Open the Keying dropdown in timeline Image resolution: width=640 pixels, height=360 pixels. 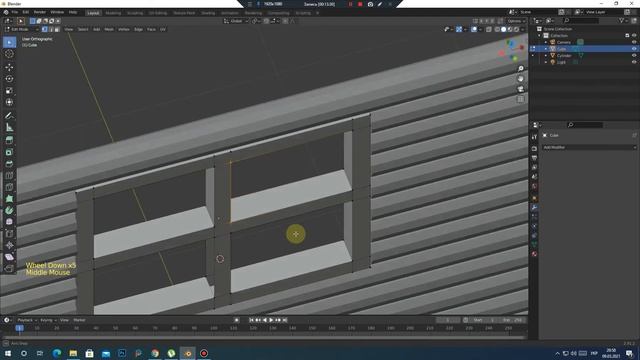click(48, 320)
